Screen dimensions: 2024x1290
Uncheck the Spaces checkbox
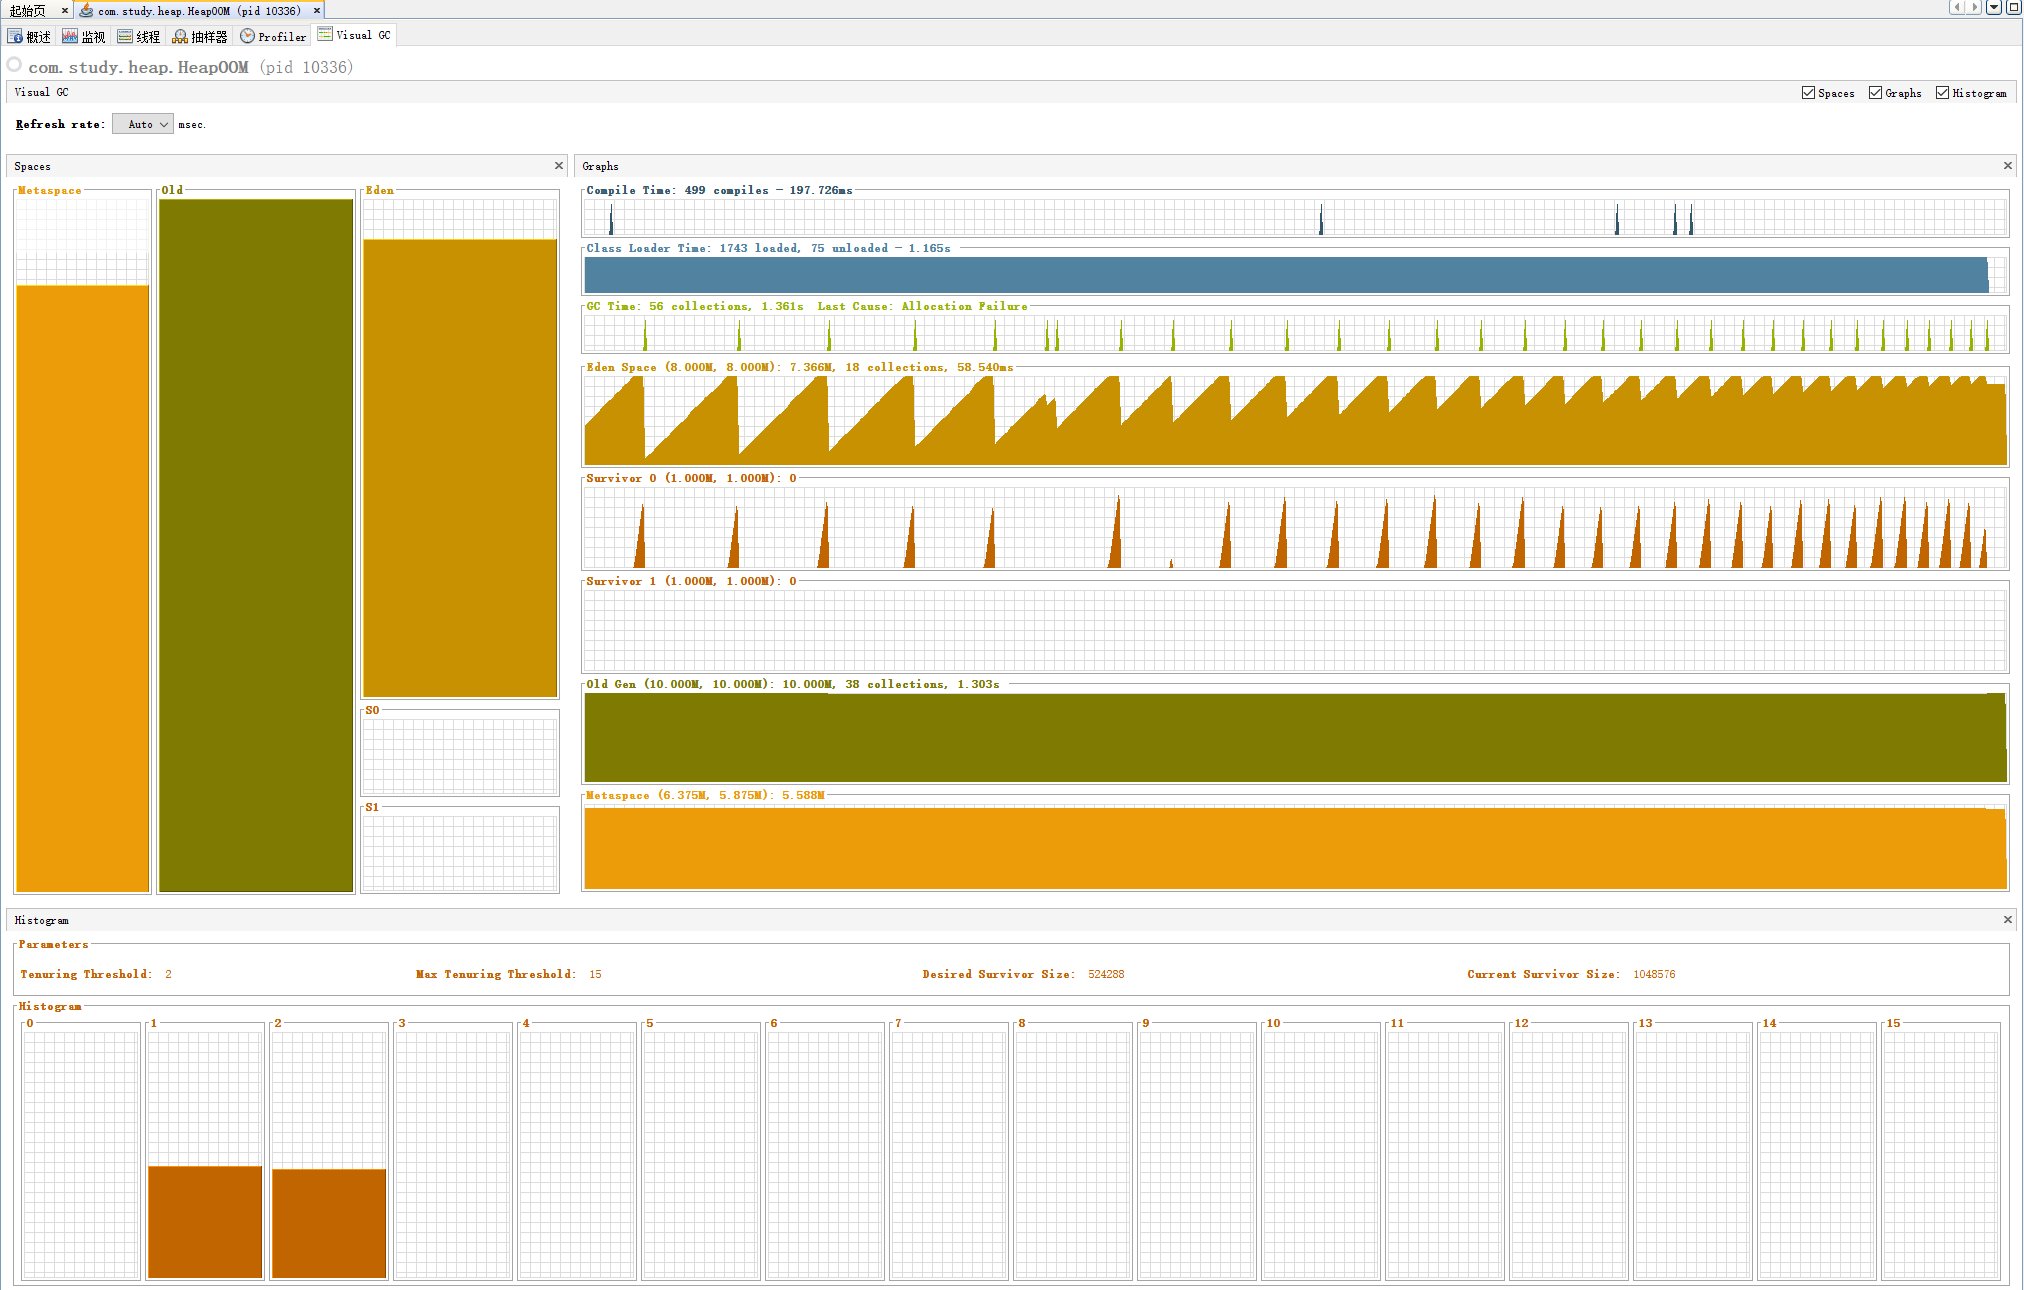(x=1808, y=93)
